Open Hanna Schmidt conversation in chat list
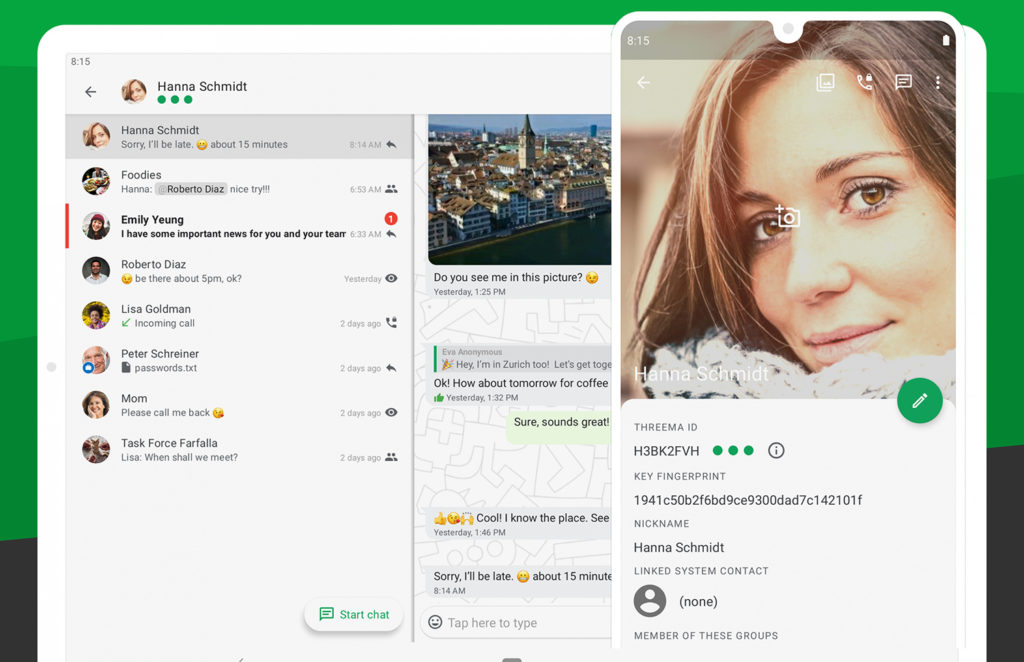 239,137
